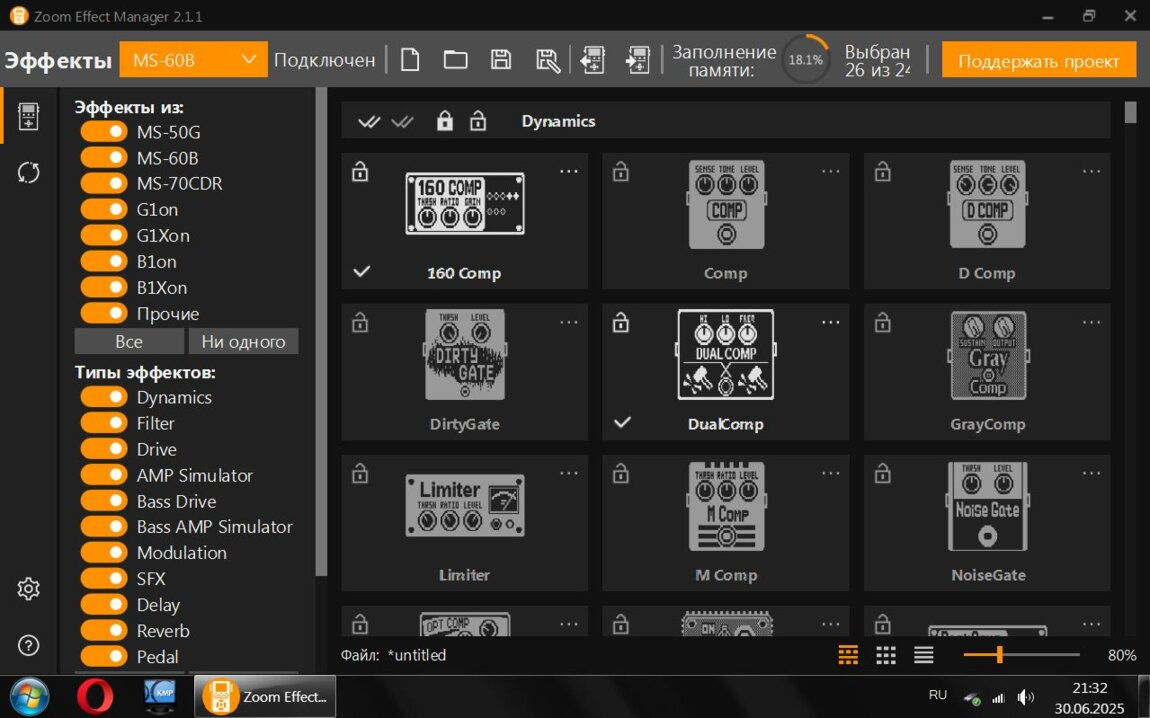Viewport: 1150px width, 718px height.
Task: Click the RU language indicator
Action: coord(937,695)
